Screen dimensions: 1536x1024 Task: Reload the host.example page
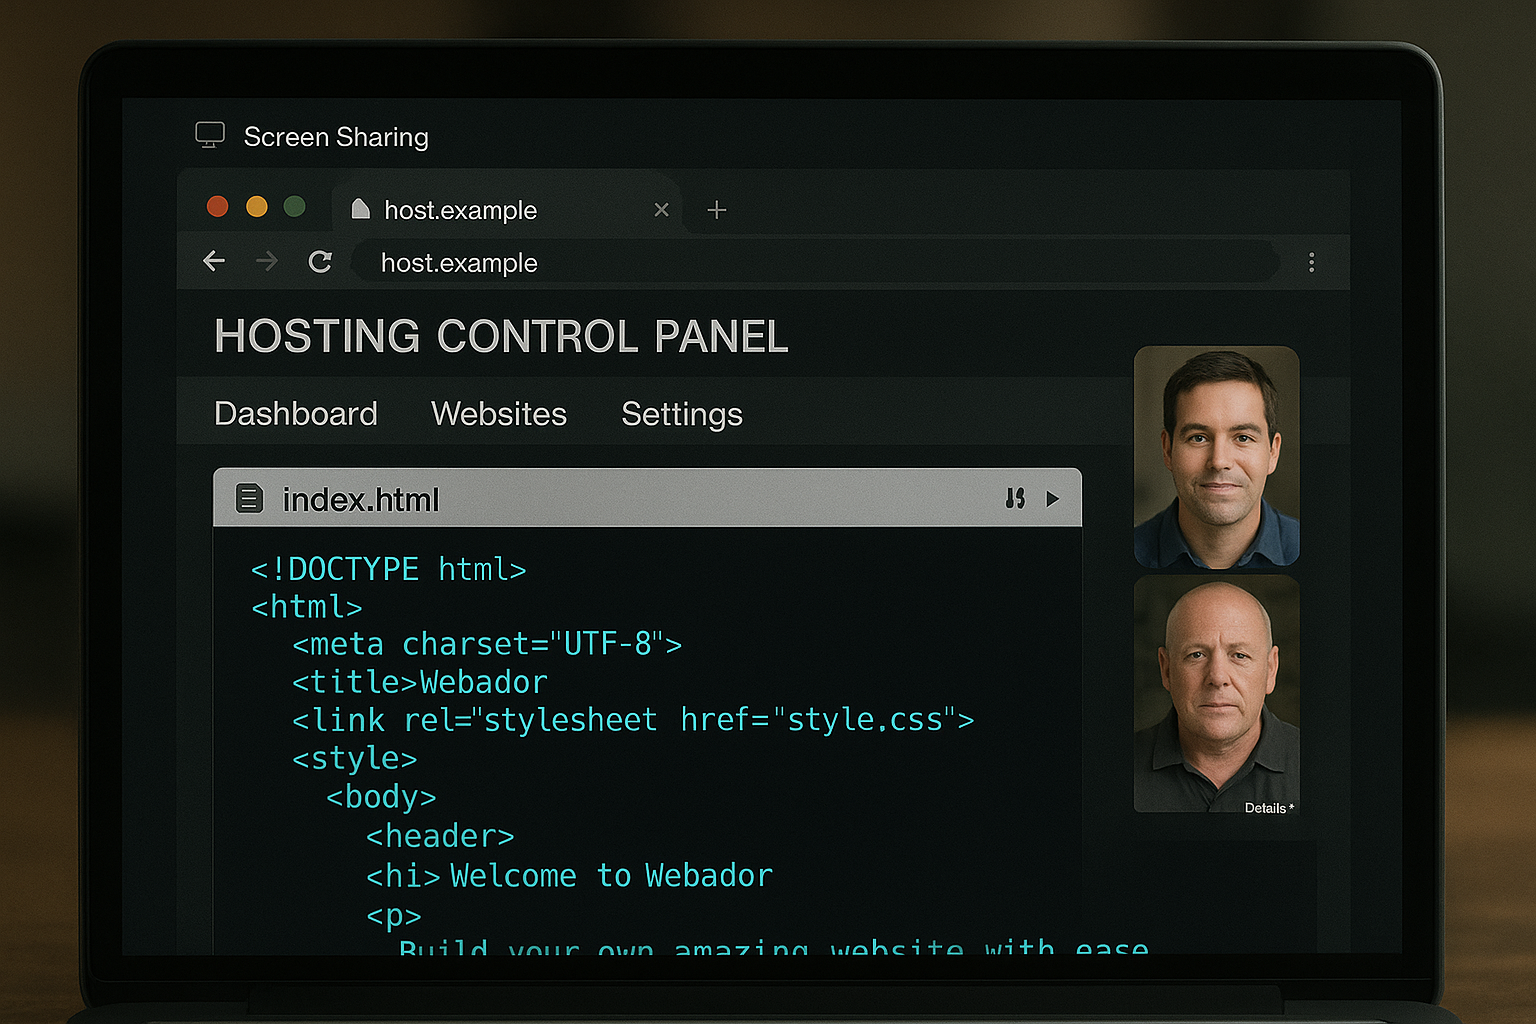pos(320,262)
